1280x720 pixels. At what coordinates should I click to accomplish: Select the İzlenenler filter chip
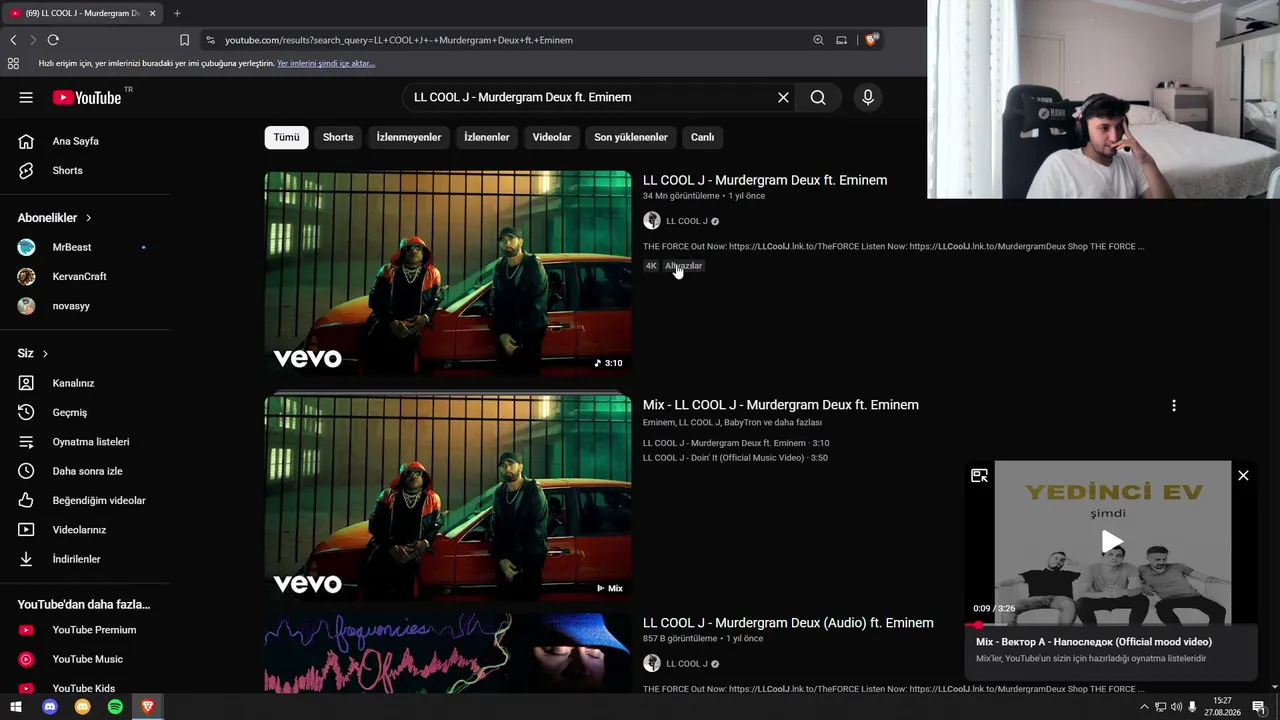pyautogui.click(x=487, y=137)
